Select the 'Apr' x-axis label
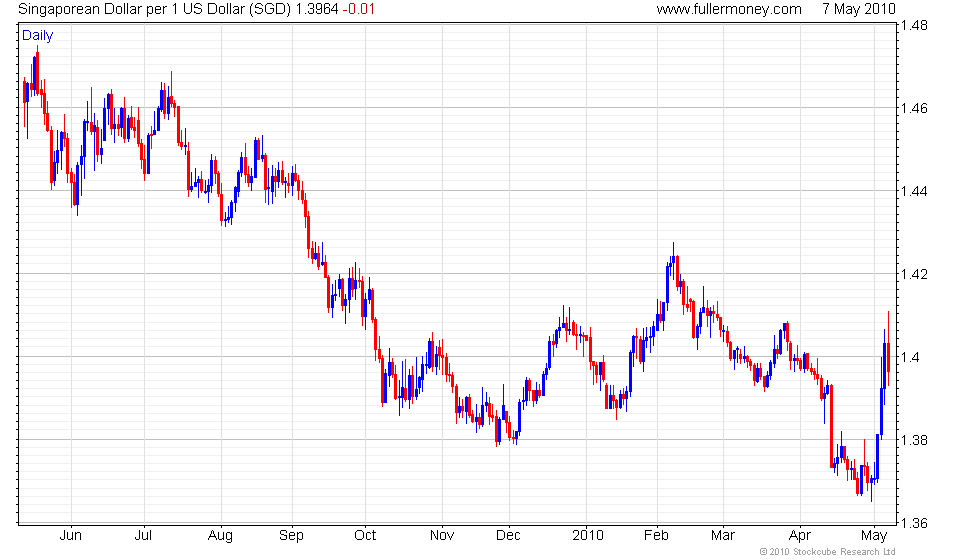Screen dimensions: 980x560 point(800,536)
